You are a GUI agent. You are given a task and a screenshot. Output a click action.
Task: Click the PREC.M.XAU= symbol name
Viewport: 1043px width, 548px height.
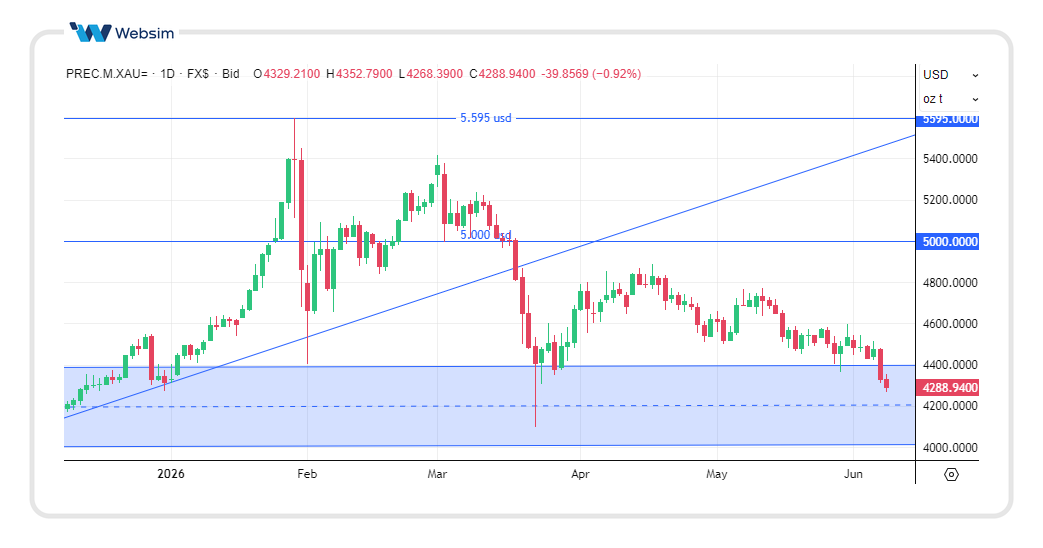pyautogui.click(x=106, y=74)
